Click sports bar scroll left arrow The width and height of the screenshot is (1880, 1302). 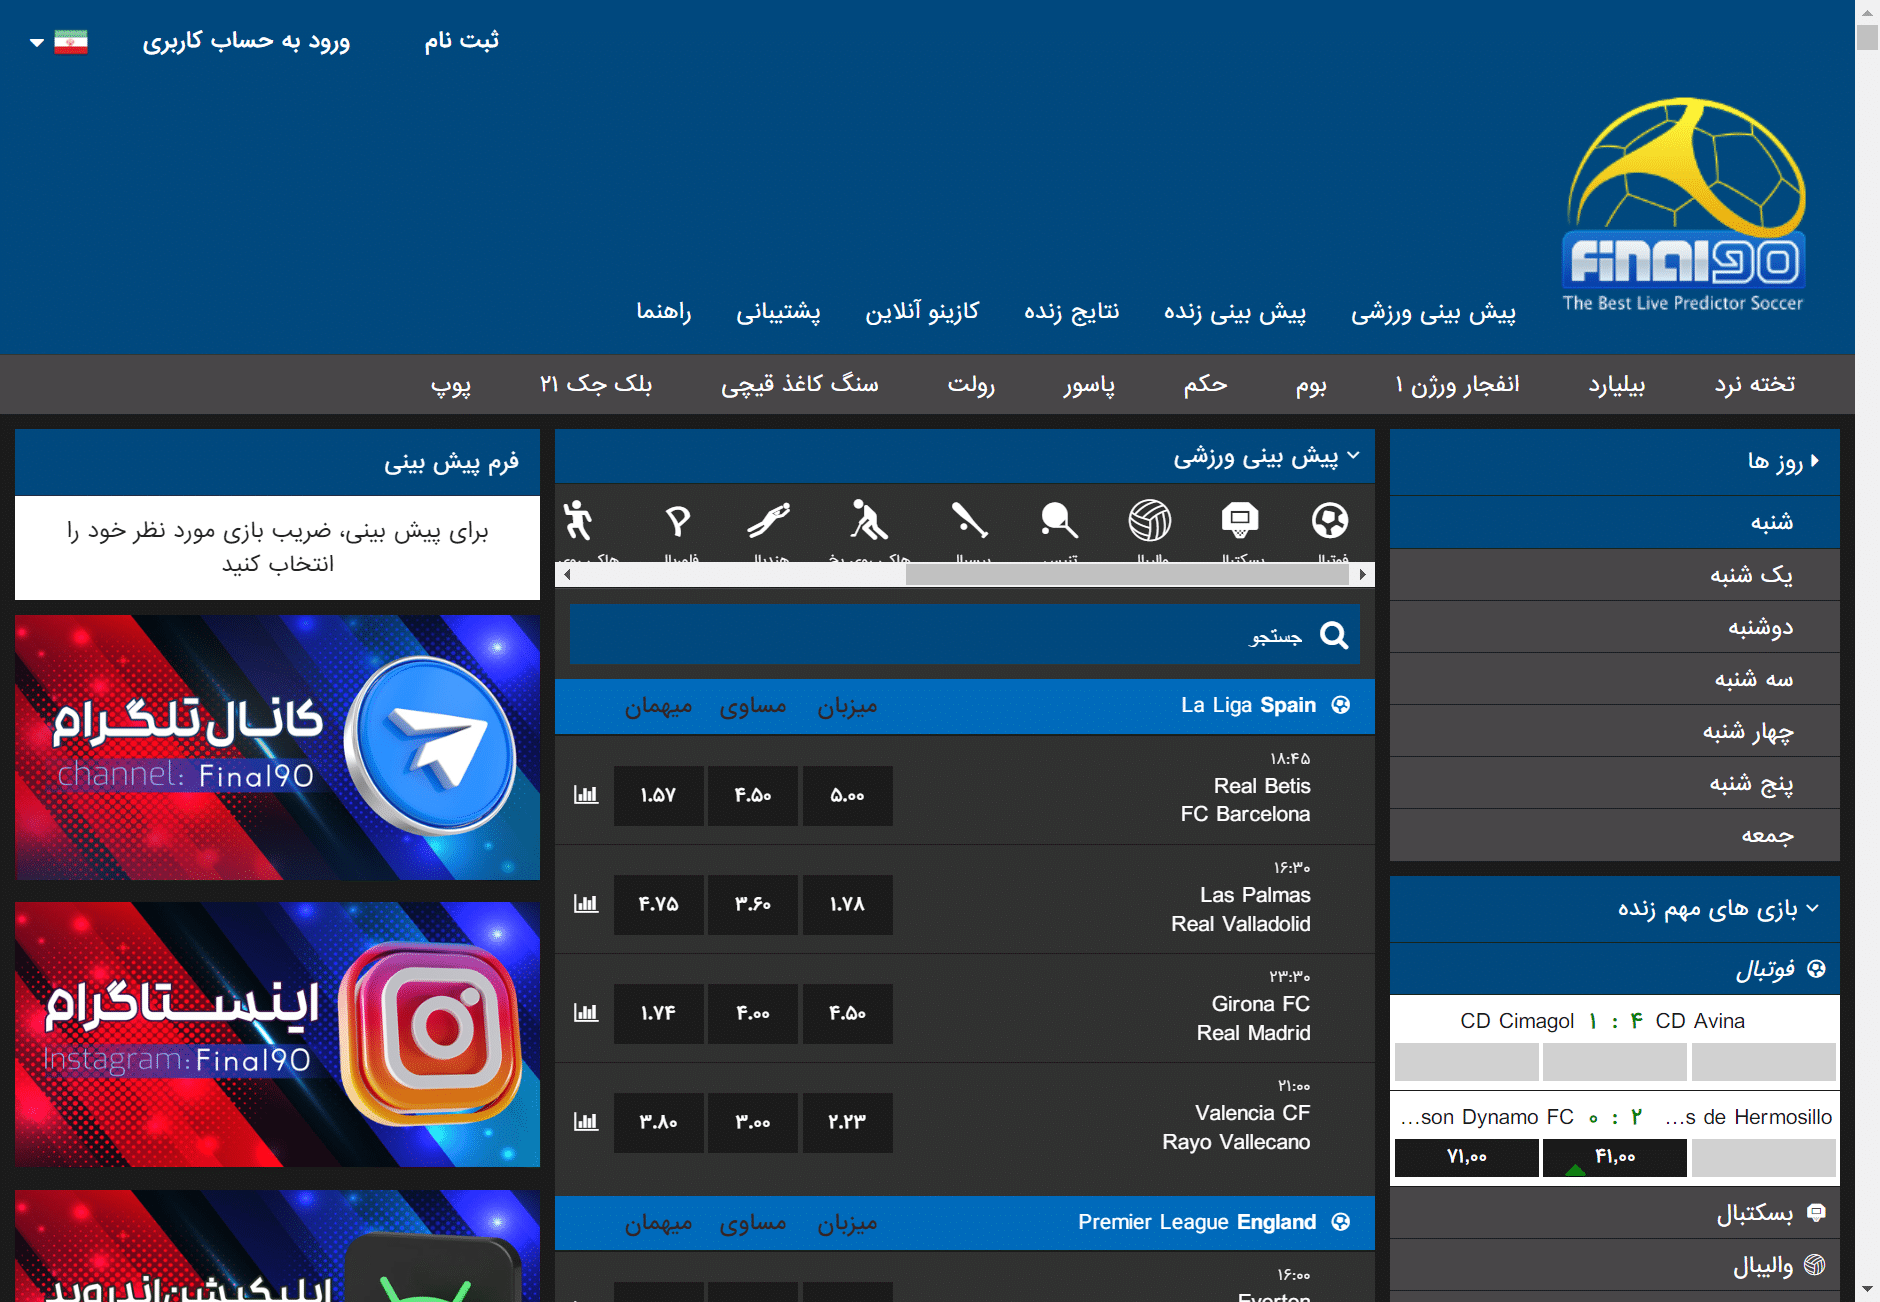coord(567,574)
